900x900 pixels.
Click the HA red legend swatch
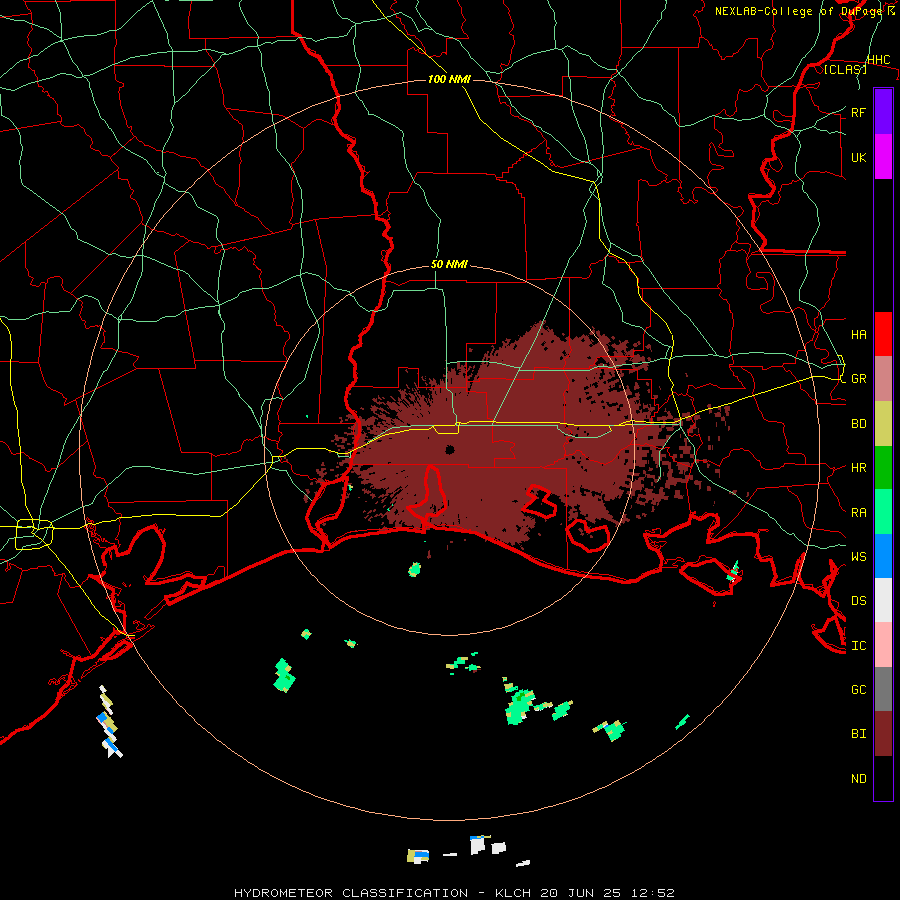[883, 334]
